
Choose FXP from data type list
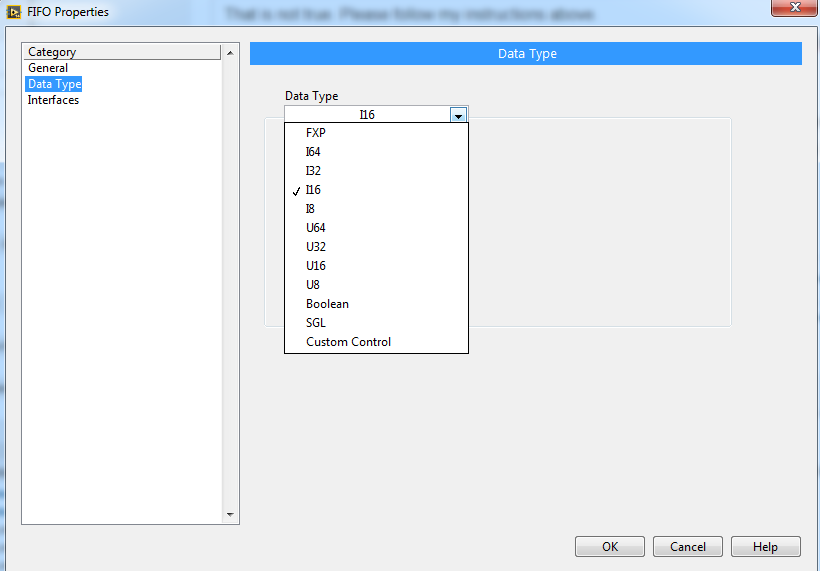[x=376, y=133]
